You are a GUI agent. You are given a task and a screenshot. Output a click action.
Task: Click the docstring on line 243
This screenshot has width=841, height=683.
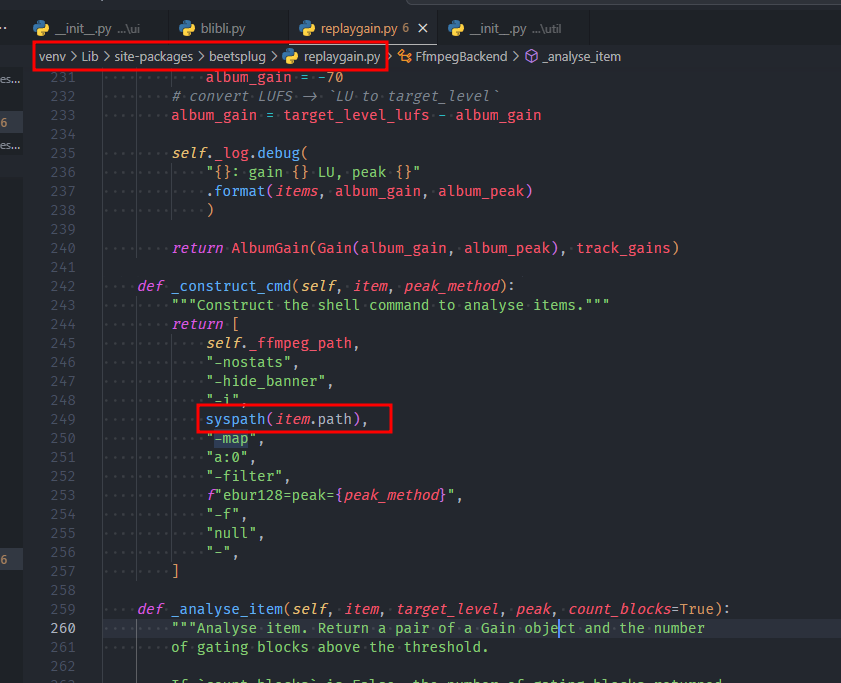pyautogui.click(x=390, y=305)
